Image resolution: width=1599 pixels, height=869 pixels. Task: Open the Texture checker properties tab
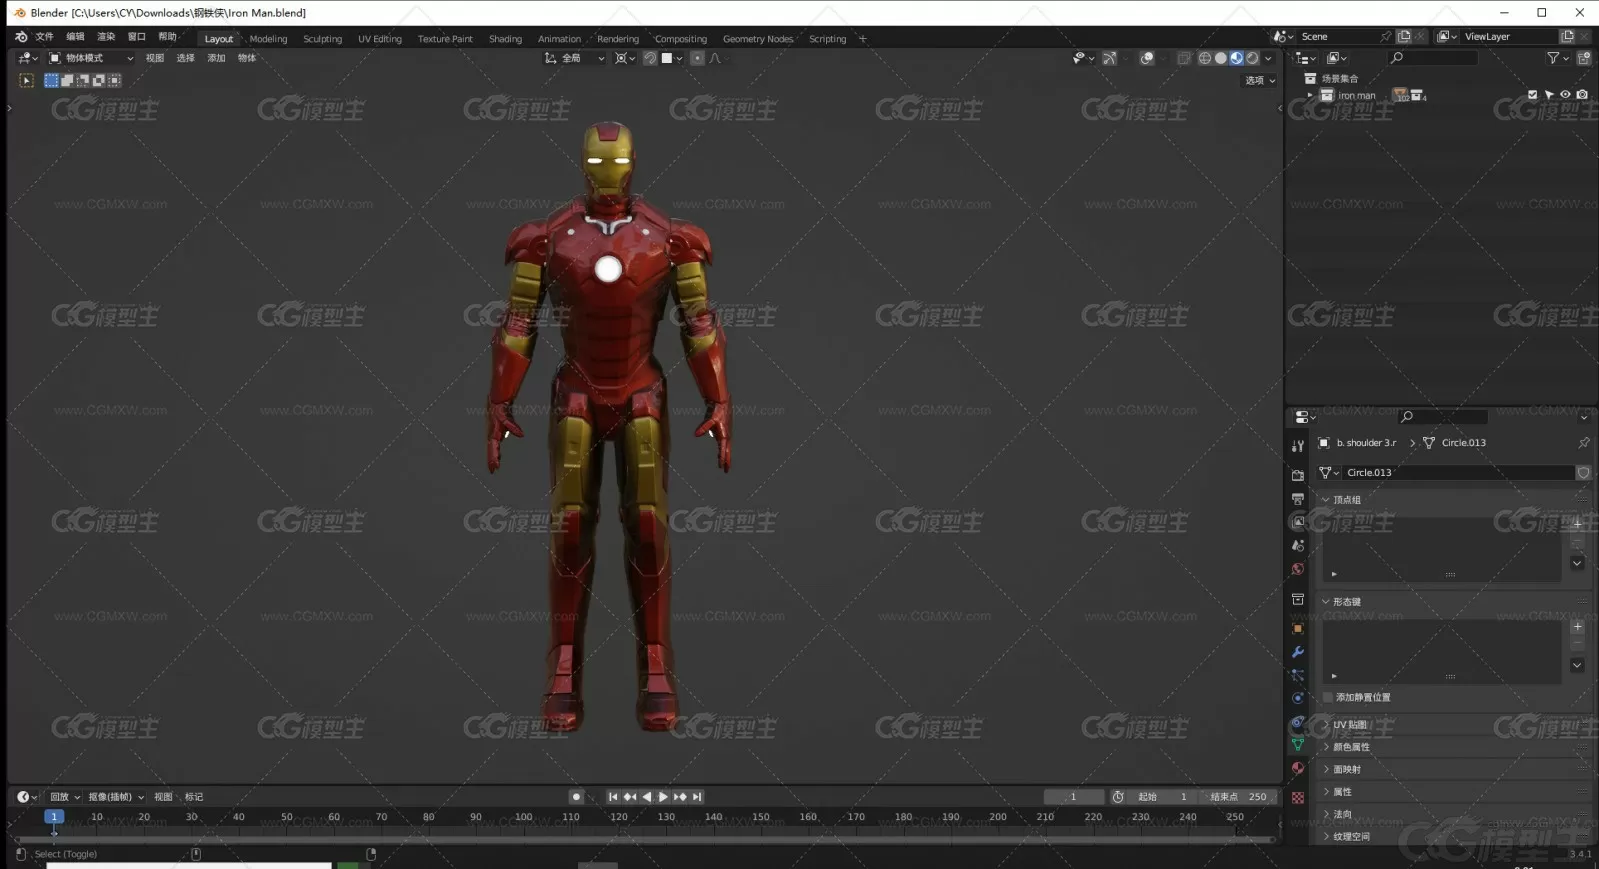(x=1297, y=797)
